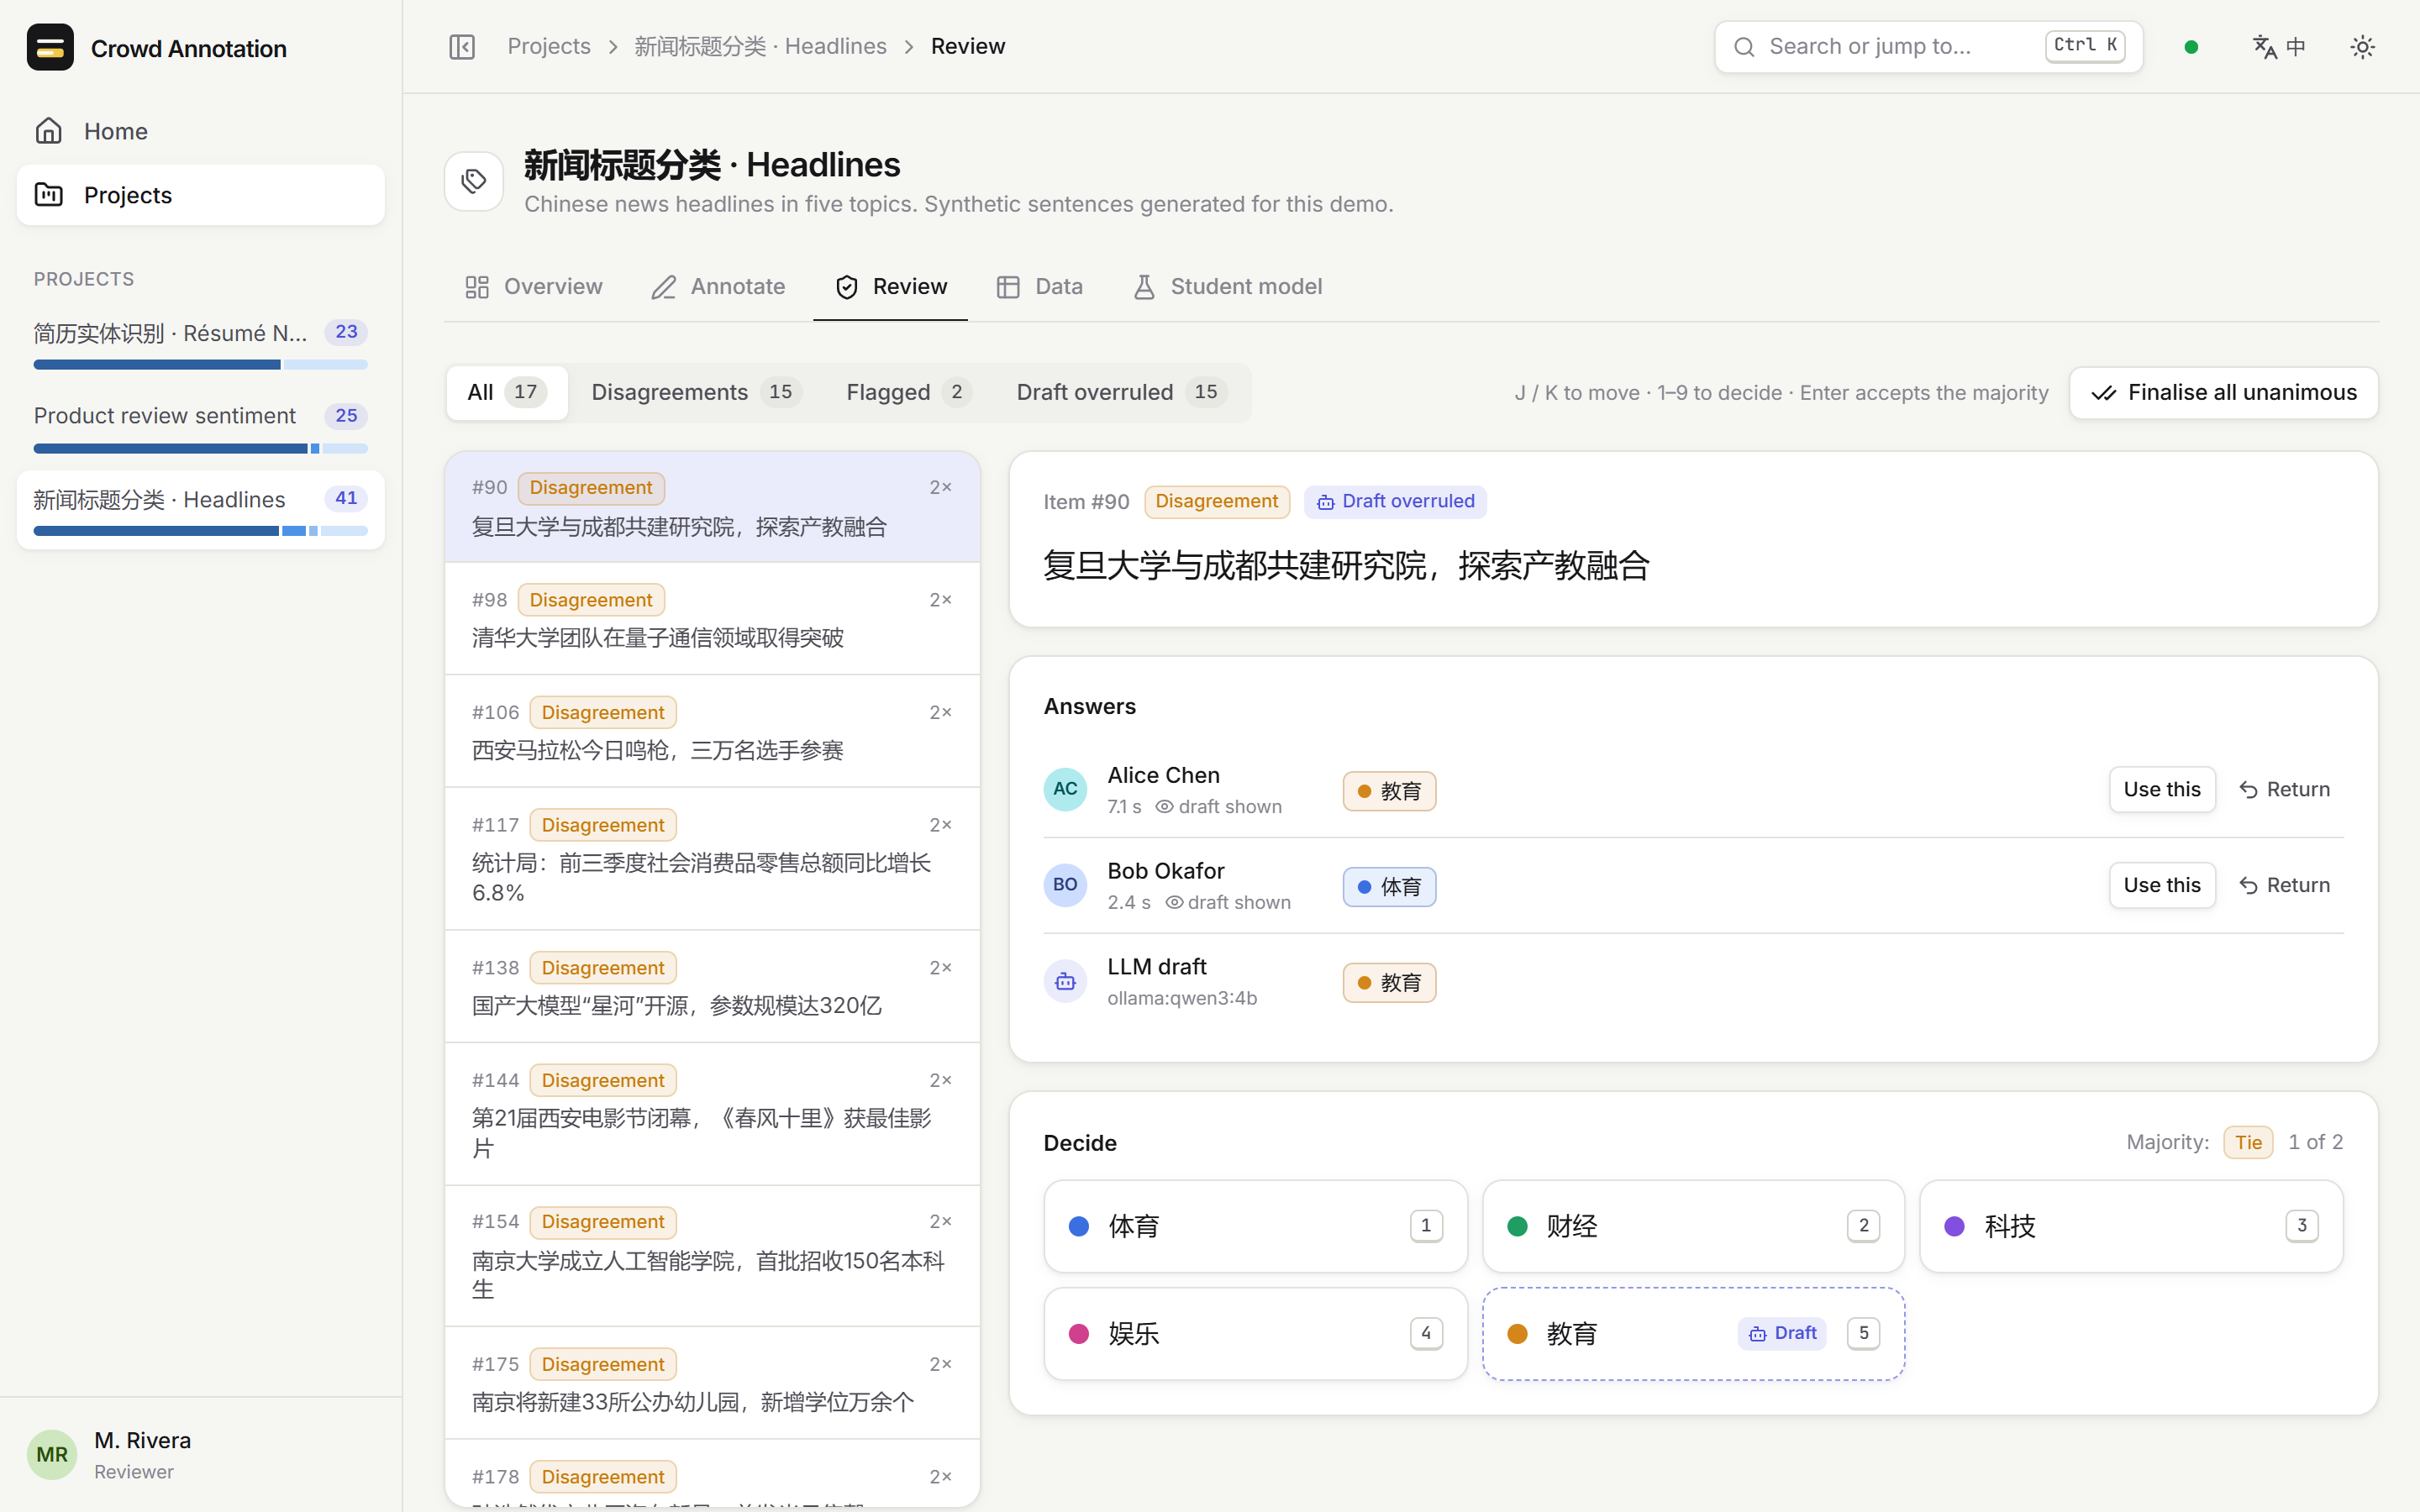The height and width of the screenshot is (1512, 2420).
Task: Use Bob Okafor's answer
Action: pos(2162,886)
